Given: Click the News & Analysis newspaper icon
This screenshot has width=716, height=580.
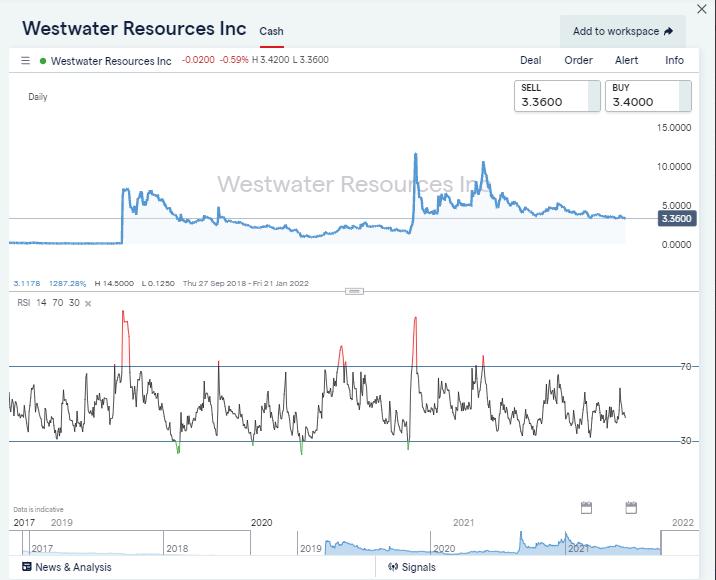Looking at the screenshot, I should pos(27,567).
